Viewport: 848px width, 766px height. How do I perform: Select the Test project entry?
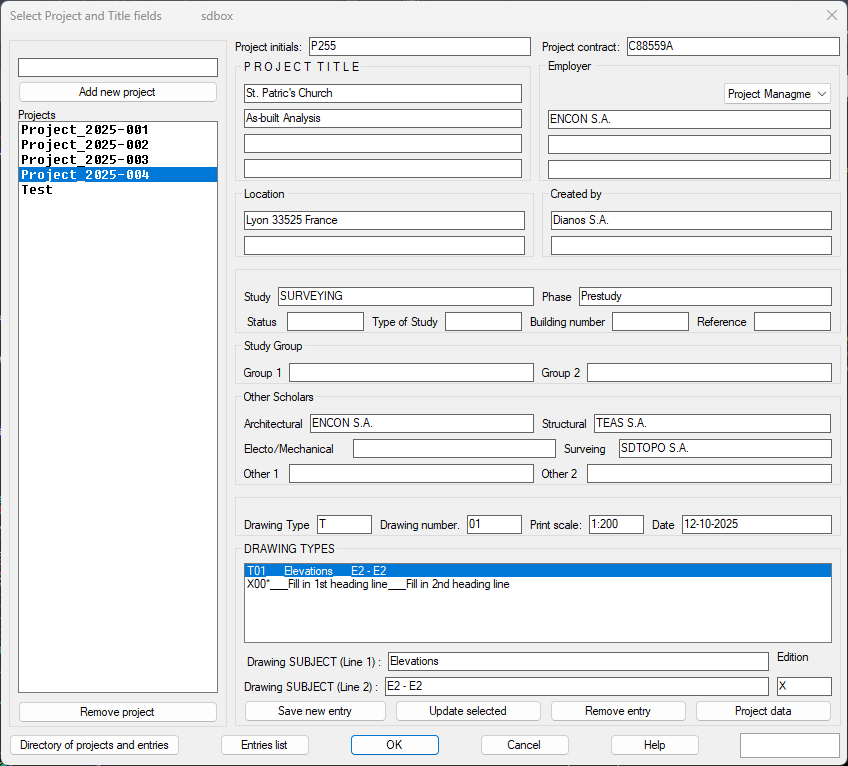click(118, 190)
